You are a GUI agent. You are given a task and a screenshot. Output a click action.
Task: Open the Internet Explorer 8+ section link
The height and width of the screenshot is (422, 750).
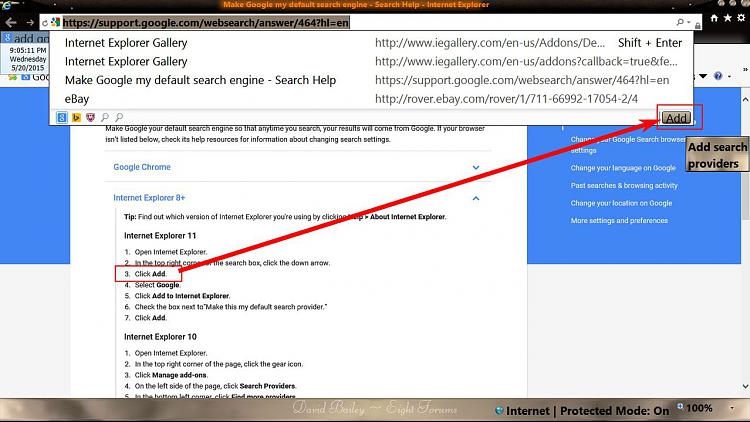149,198
